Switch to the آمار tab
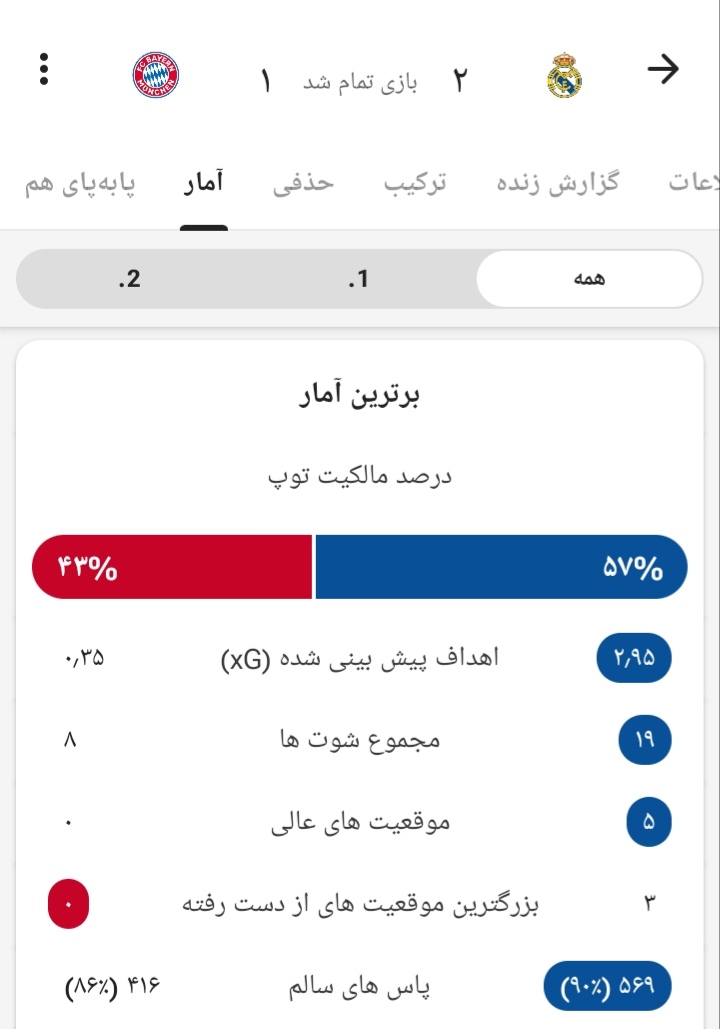 [203, 182]
